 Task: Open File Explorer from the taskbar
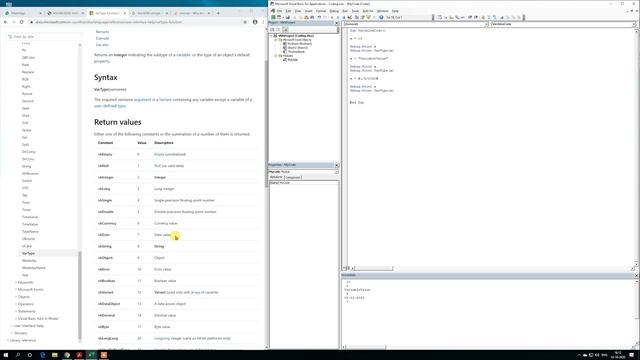54,355
